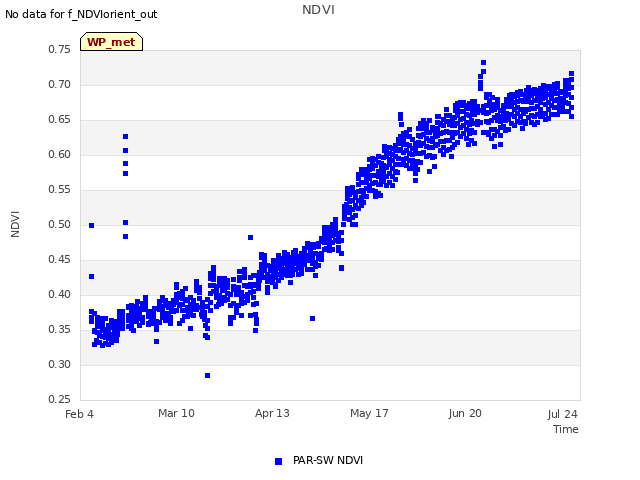
Task: Click the Apr 13 x-axis tick label
Action: point(272,413)
